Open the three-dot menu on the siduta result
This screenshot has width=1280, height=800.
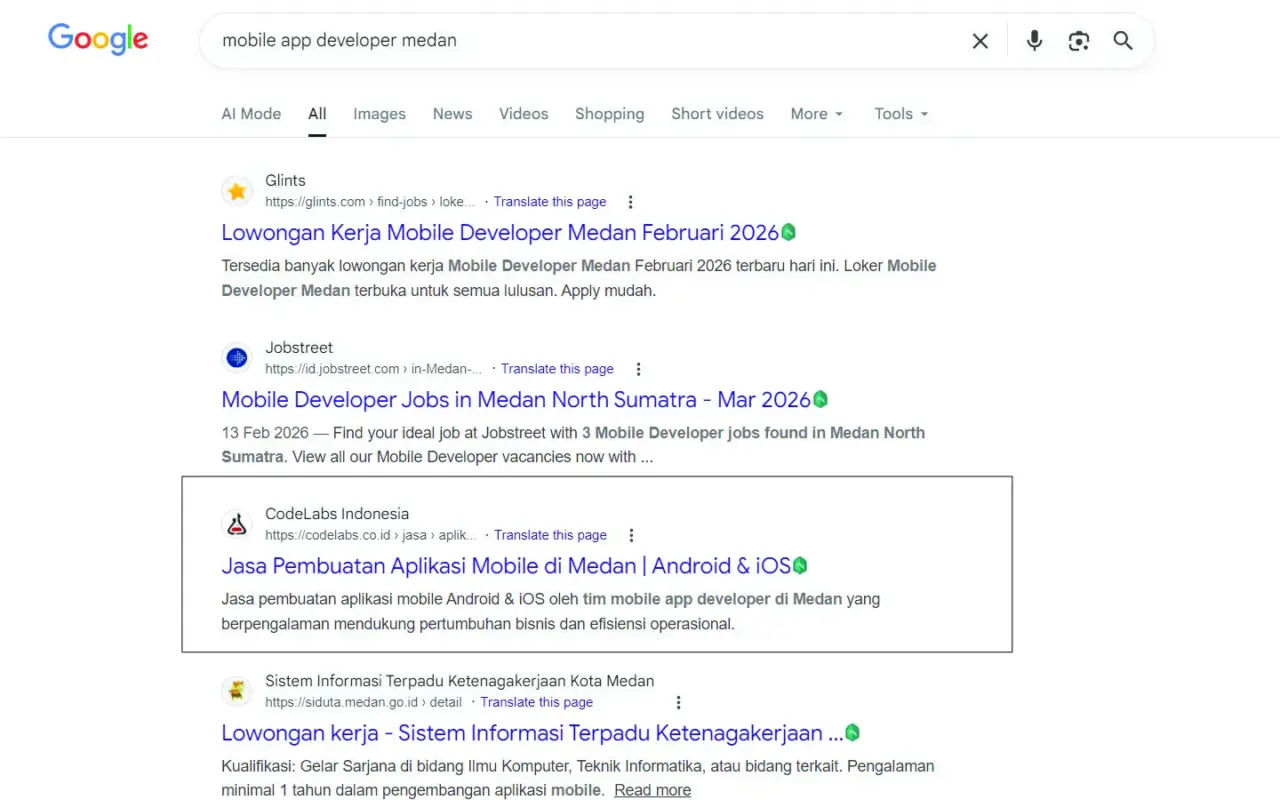pos(678,702)
